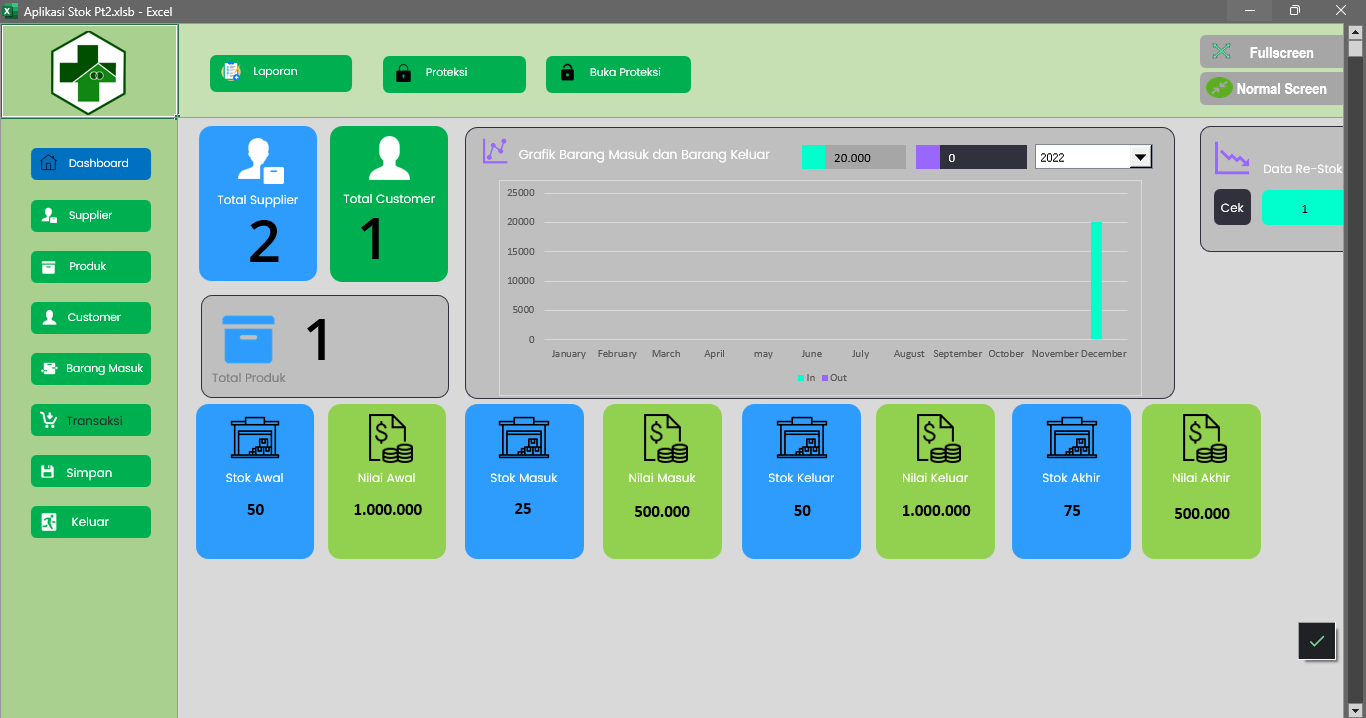
Task: Click the Total Supplier person icon
Action: [x=259, y=160]
